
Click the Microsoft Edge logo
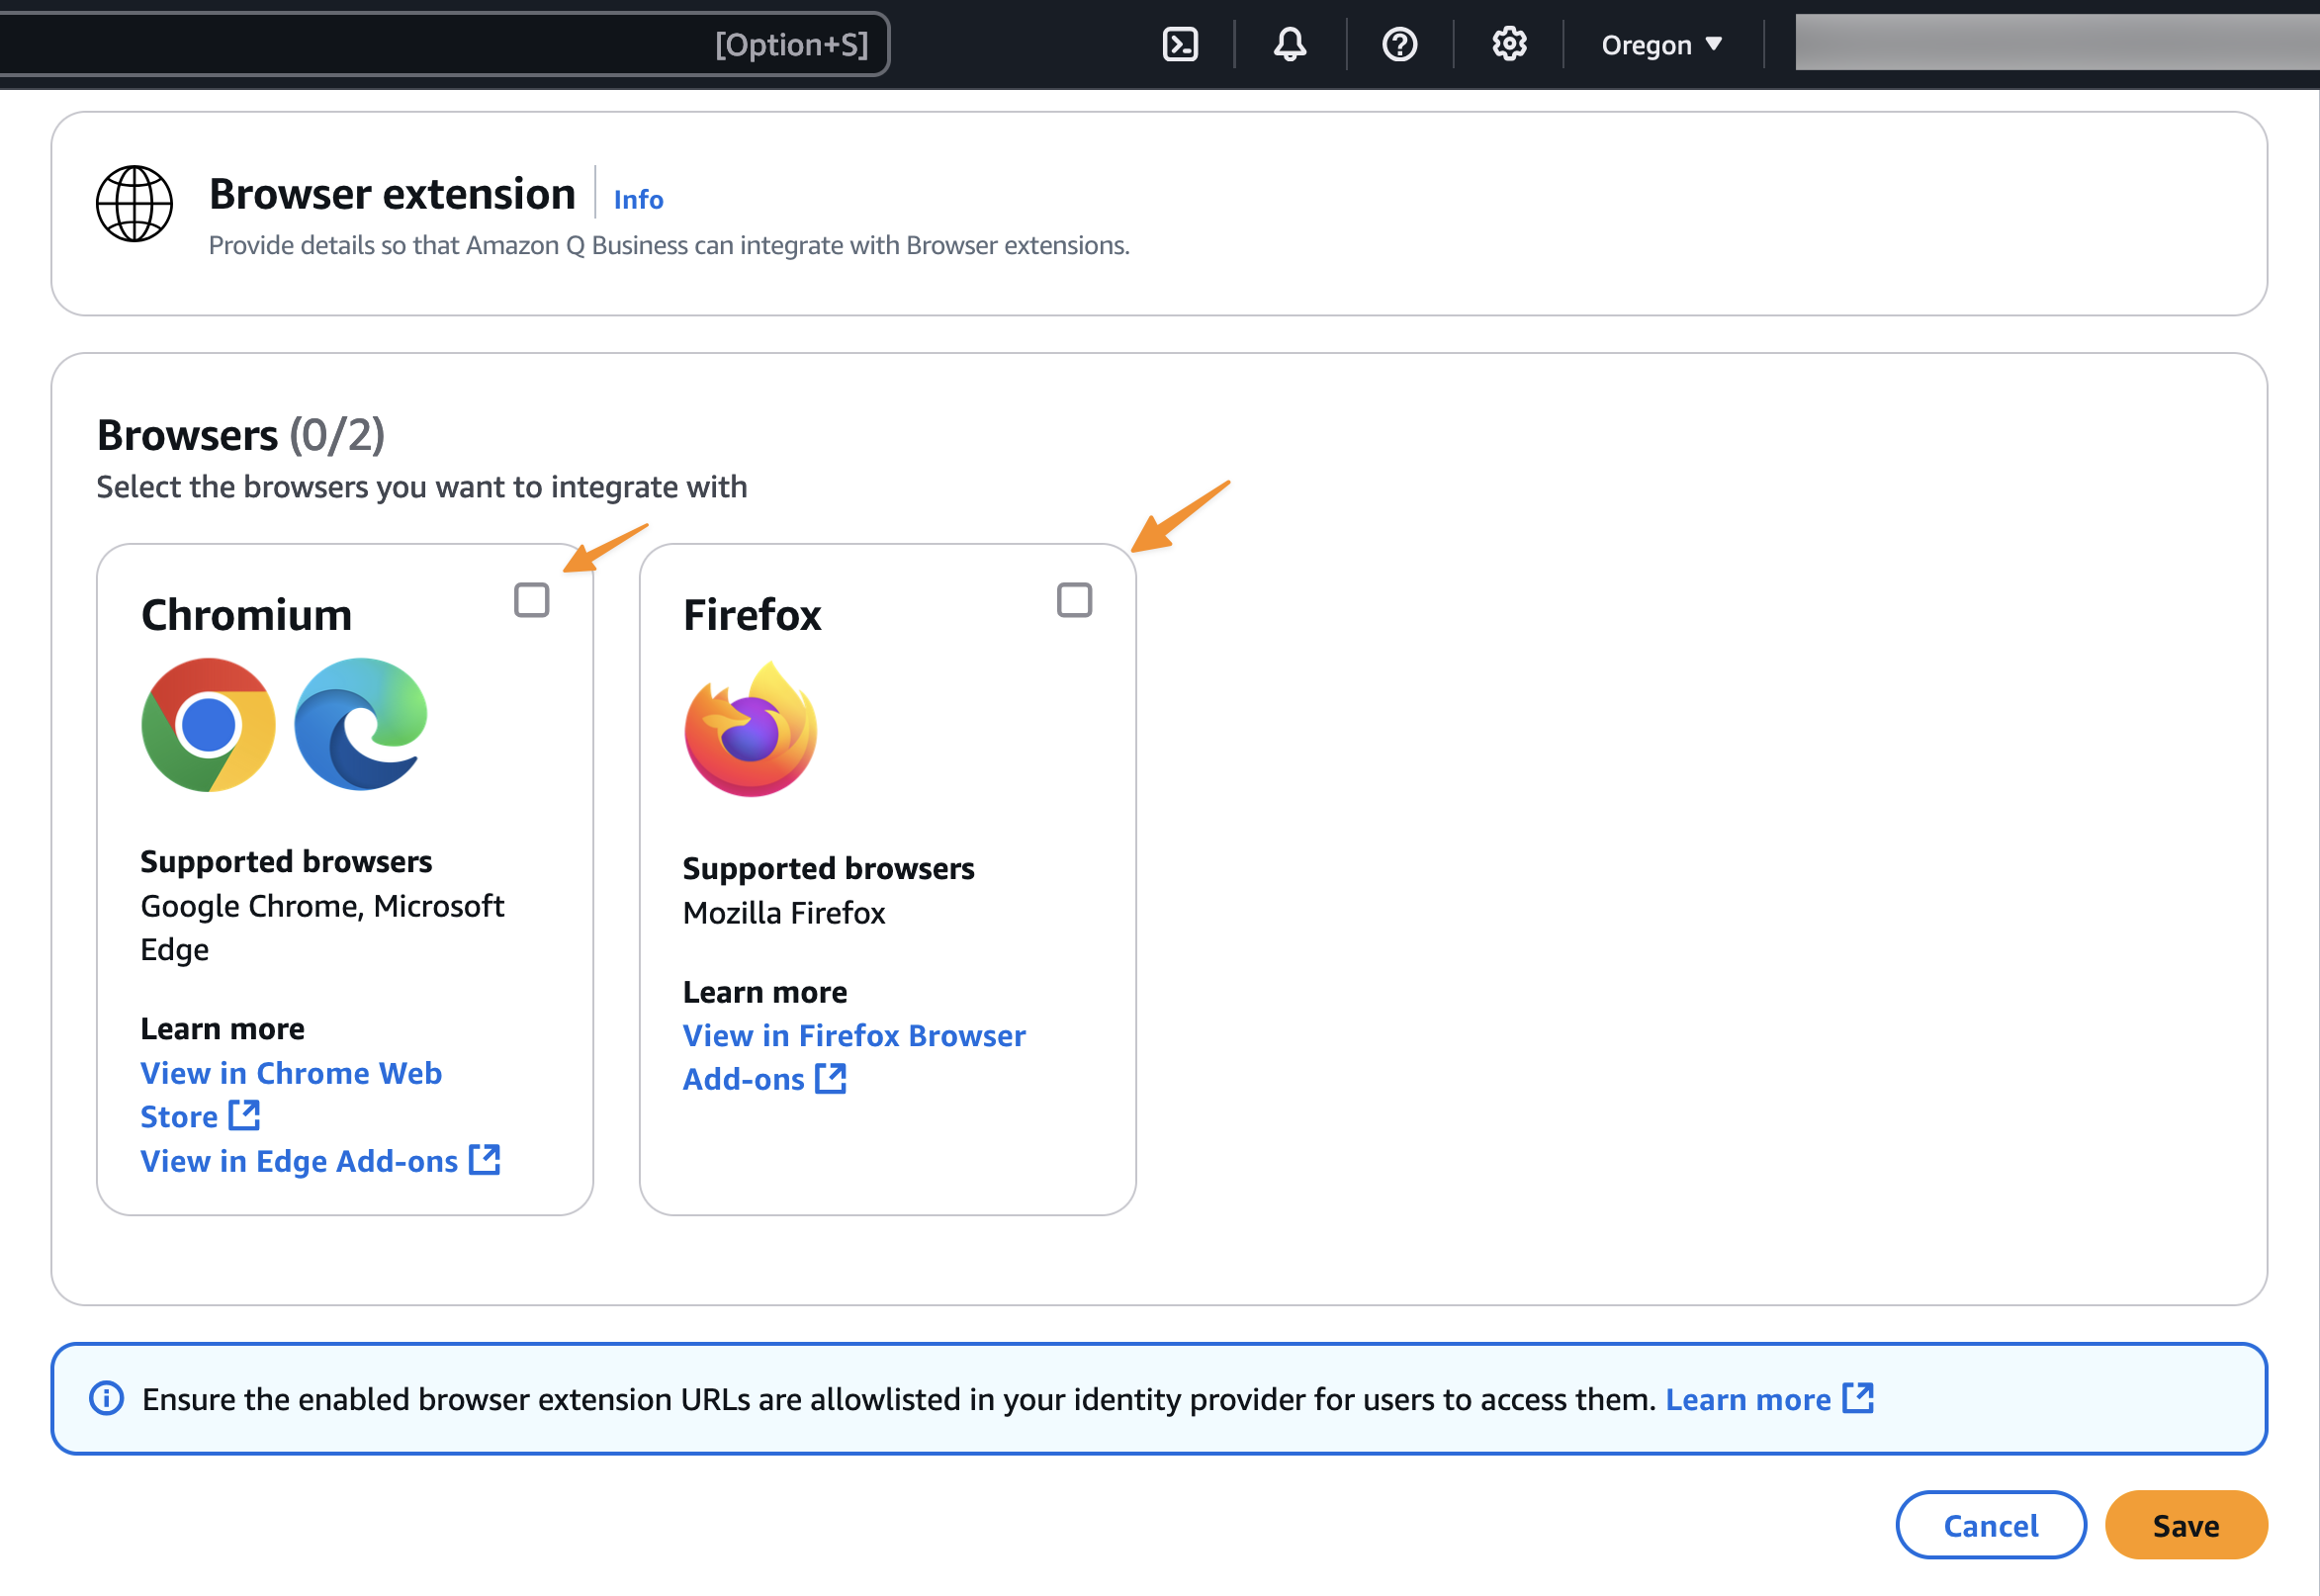coord(361,725)
